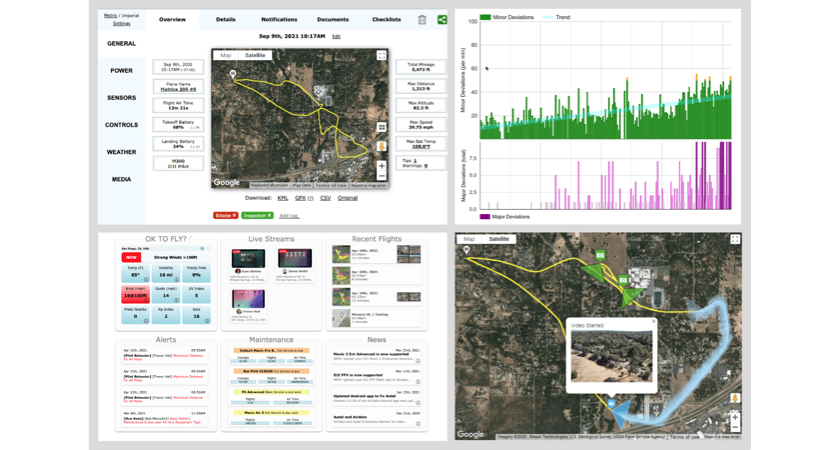Screen dimensions: 840x450
Task: Download the CSV file
Action: point(326,198)
